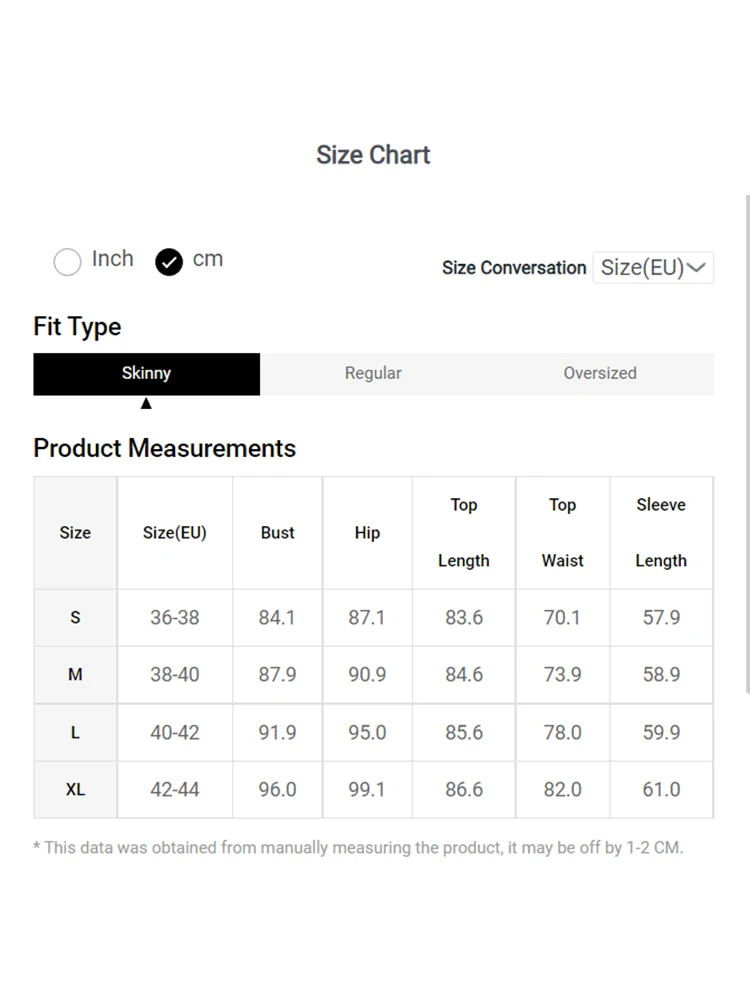Click the Product Measurements heading
Viewport: 750px width, 1000px height.
point(165,448)
